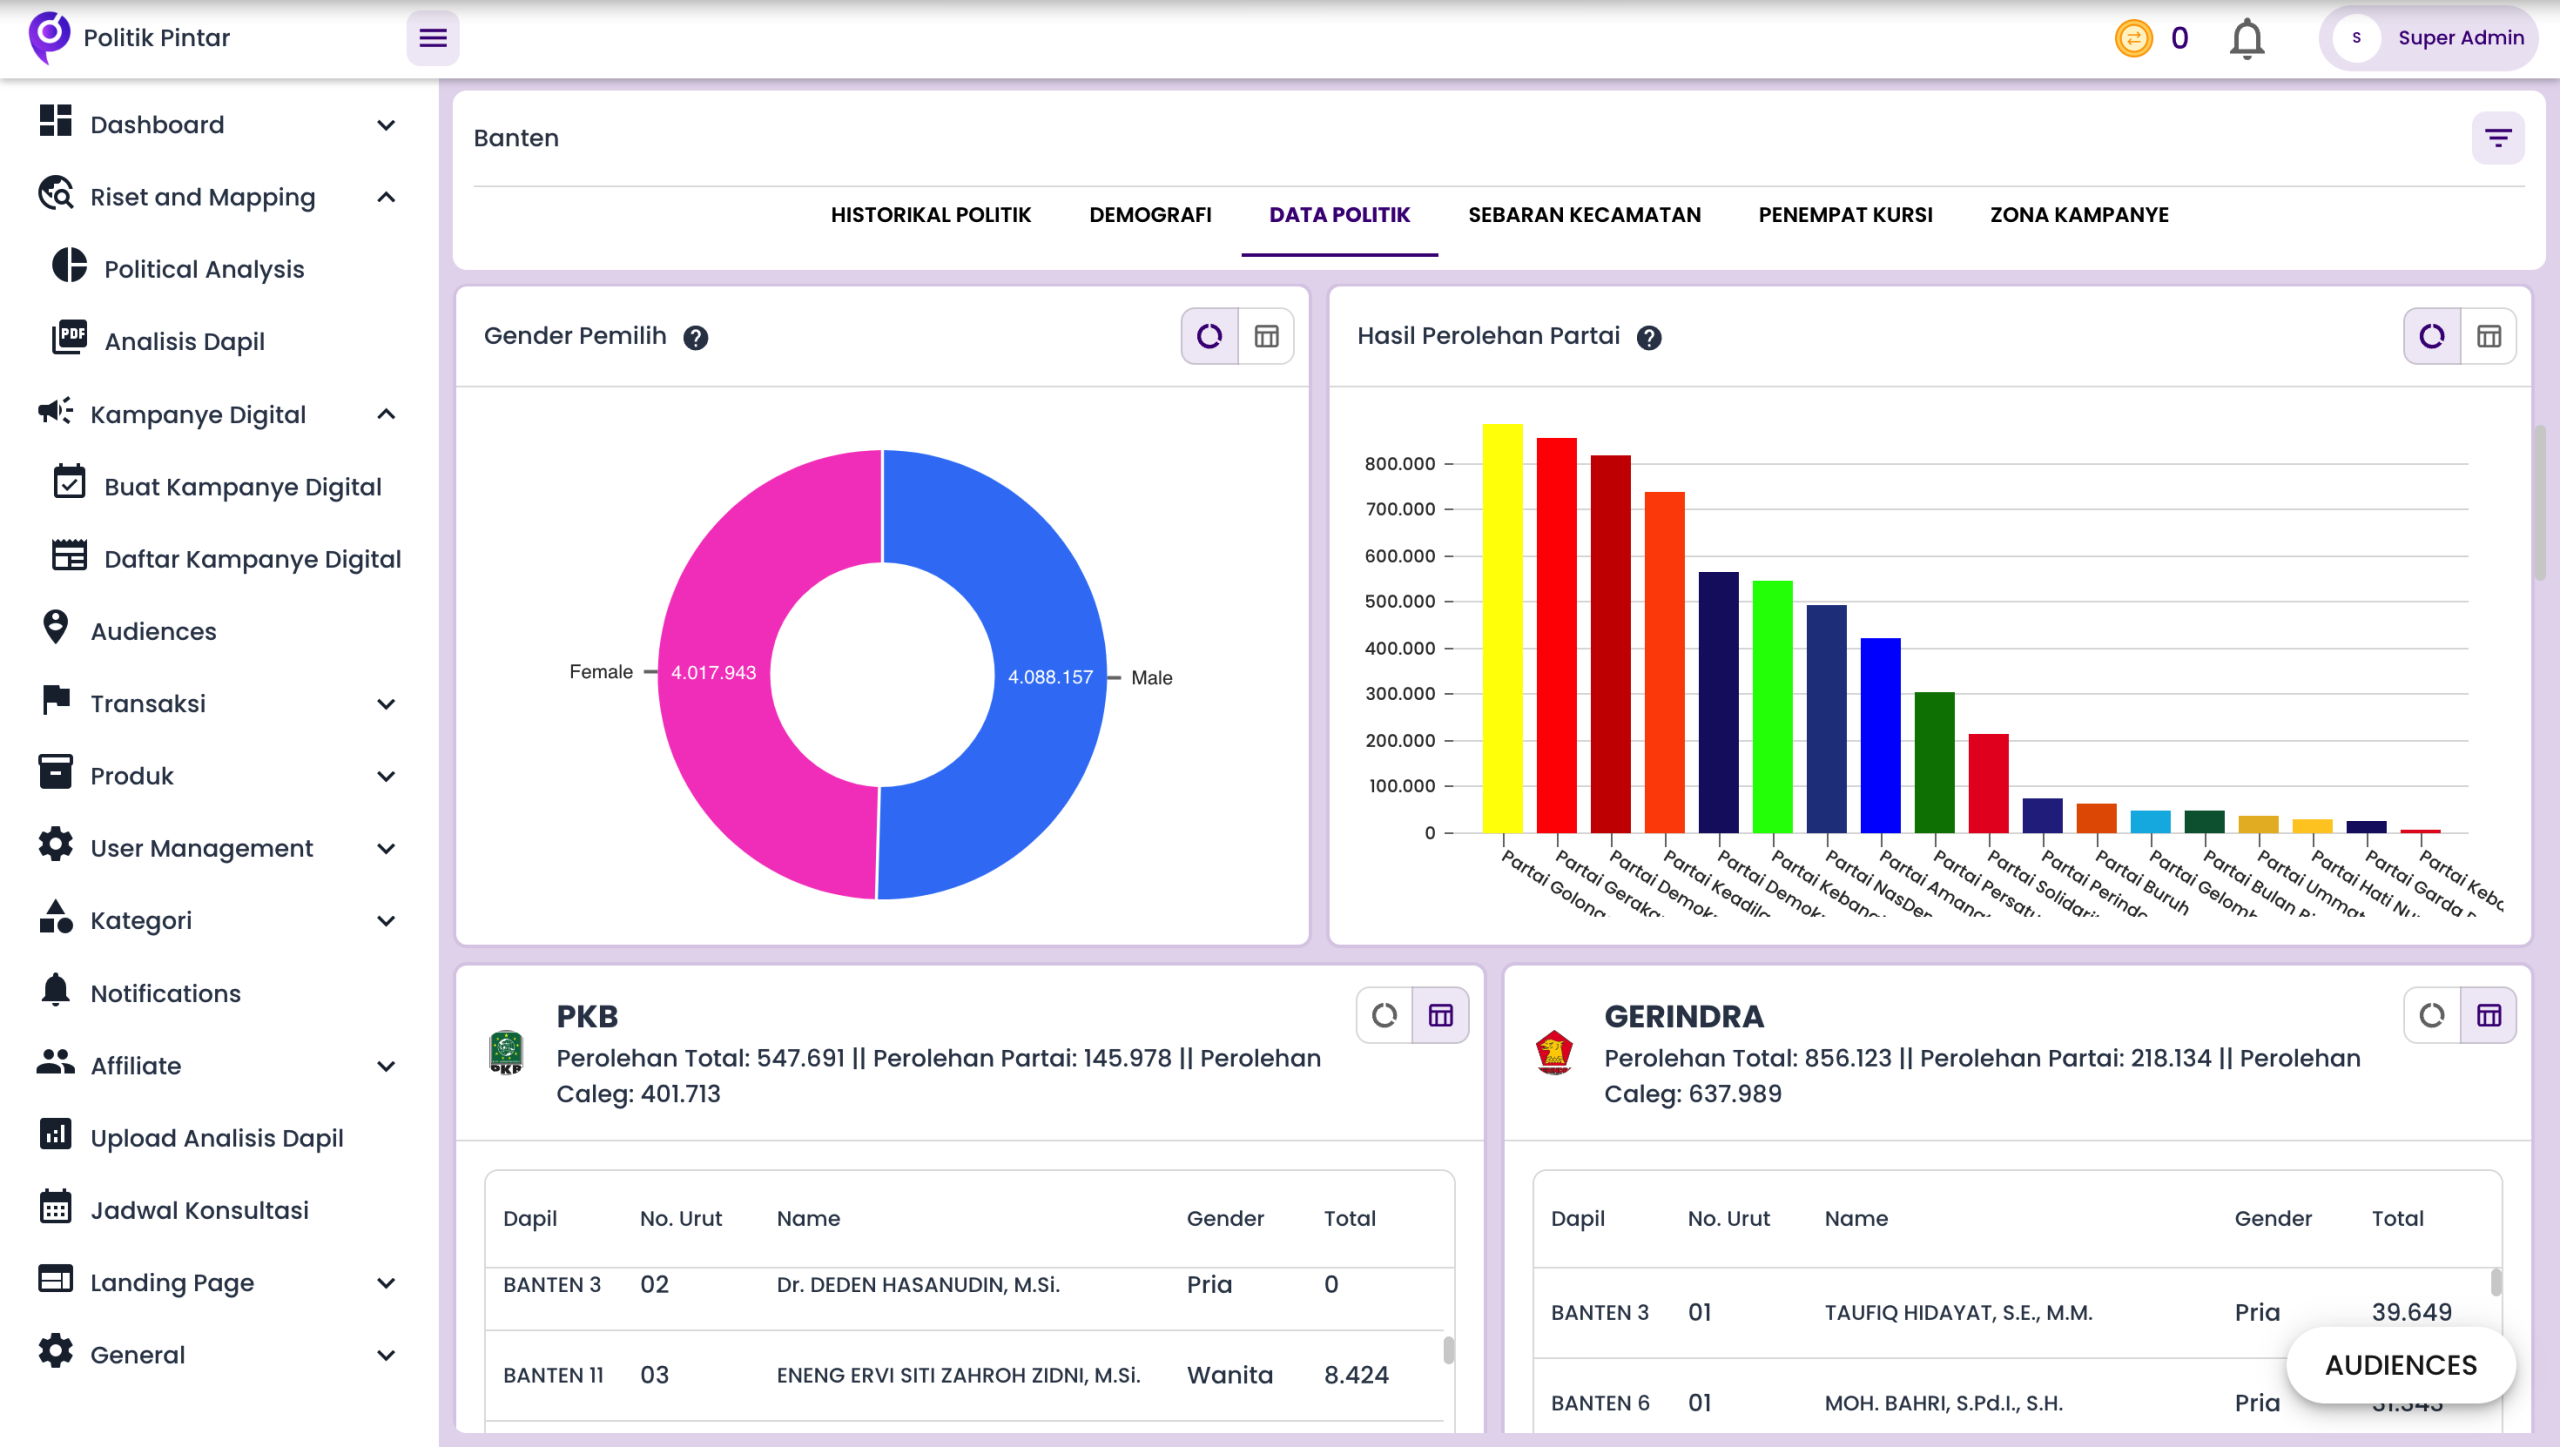Click the Riset and Mapping icon
The width and height of the screenshot is (2560, 1447).
click(56, 193)
